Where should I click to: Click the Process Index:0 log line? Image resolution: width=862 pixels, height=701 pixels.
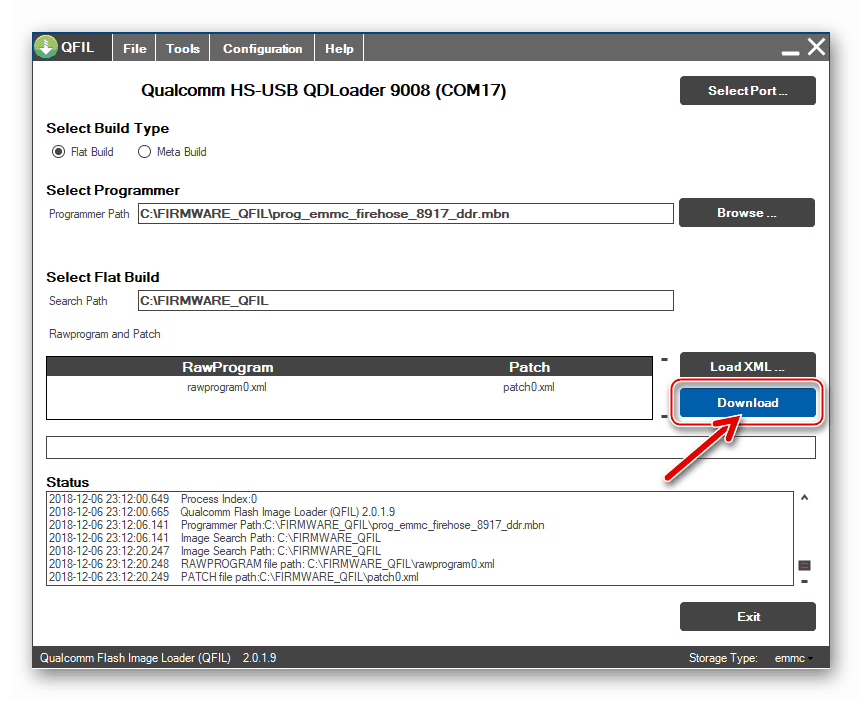point(153,499)
